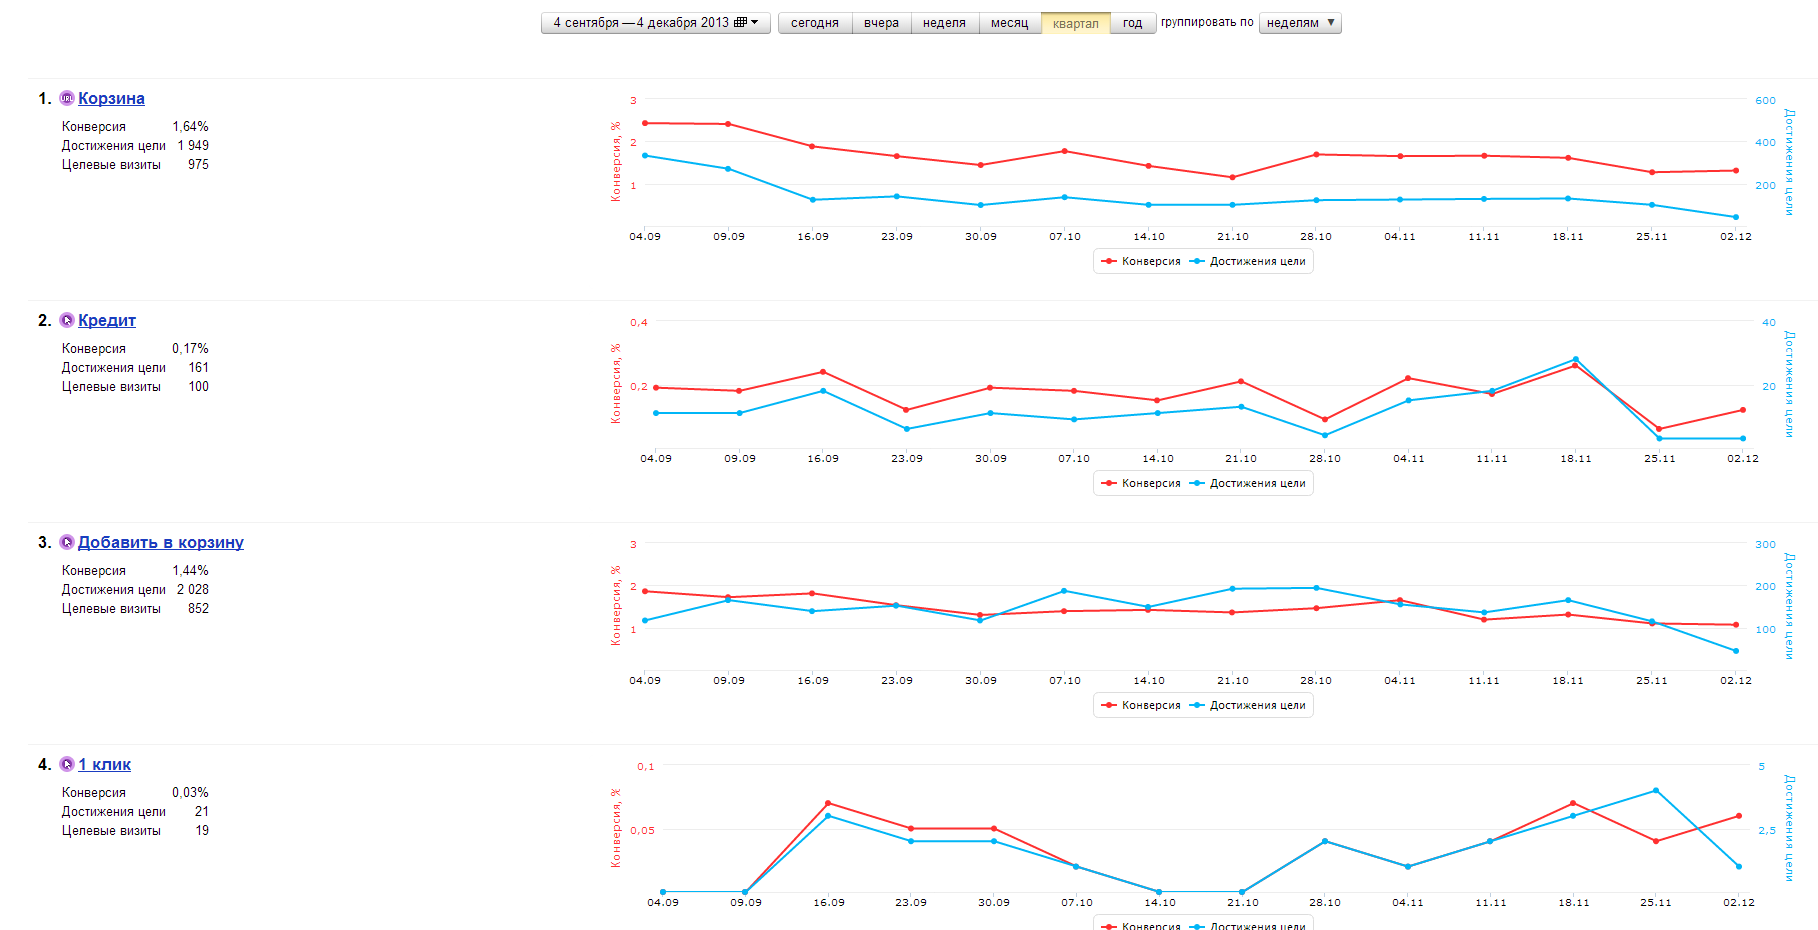
Task: Select the сегодня period tab
Action: coord(814,23)
